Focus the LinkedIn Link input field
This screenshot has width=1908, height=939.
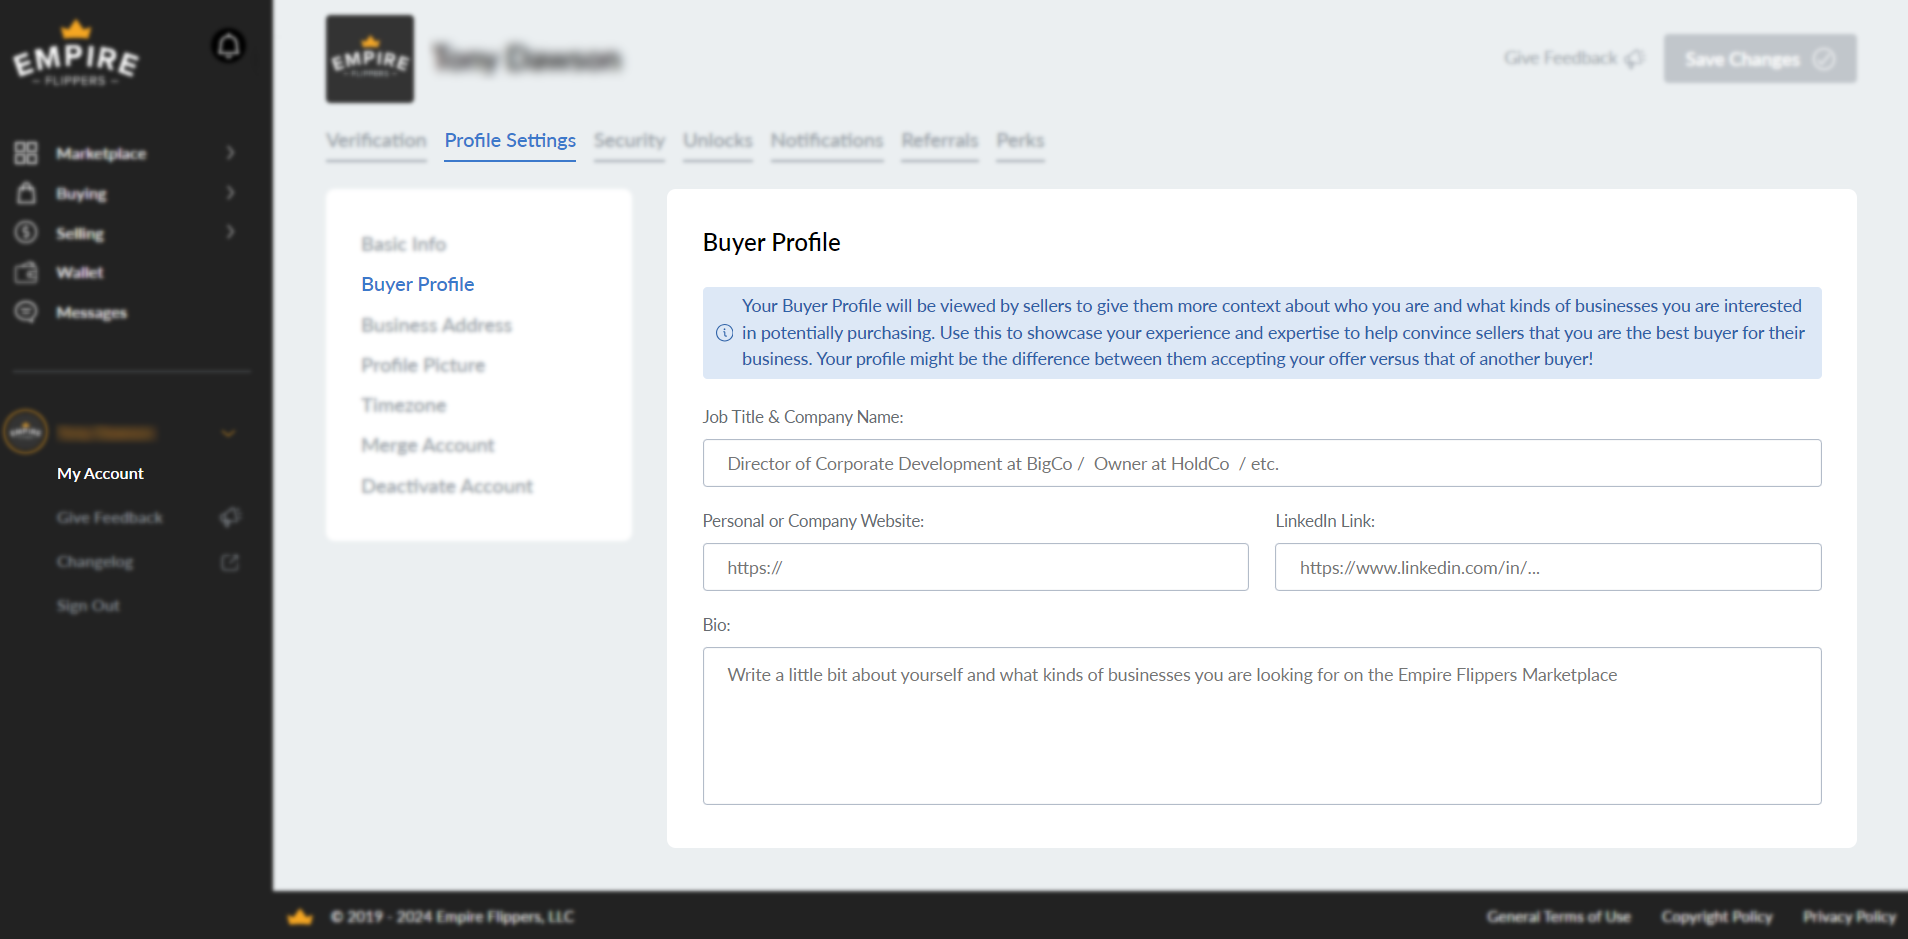pos(1547,567)
